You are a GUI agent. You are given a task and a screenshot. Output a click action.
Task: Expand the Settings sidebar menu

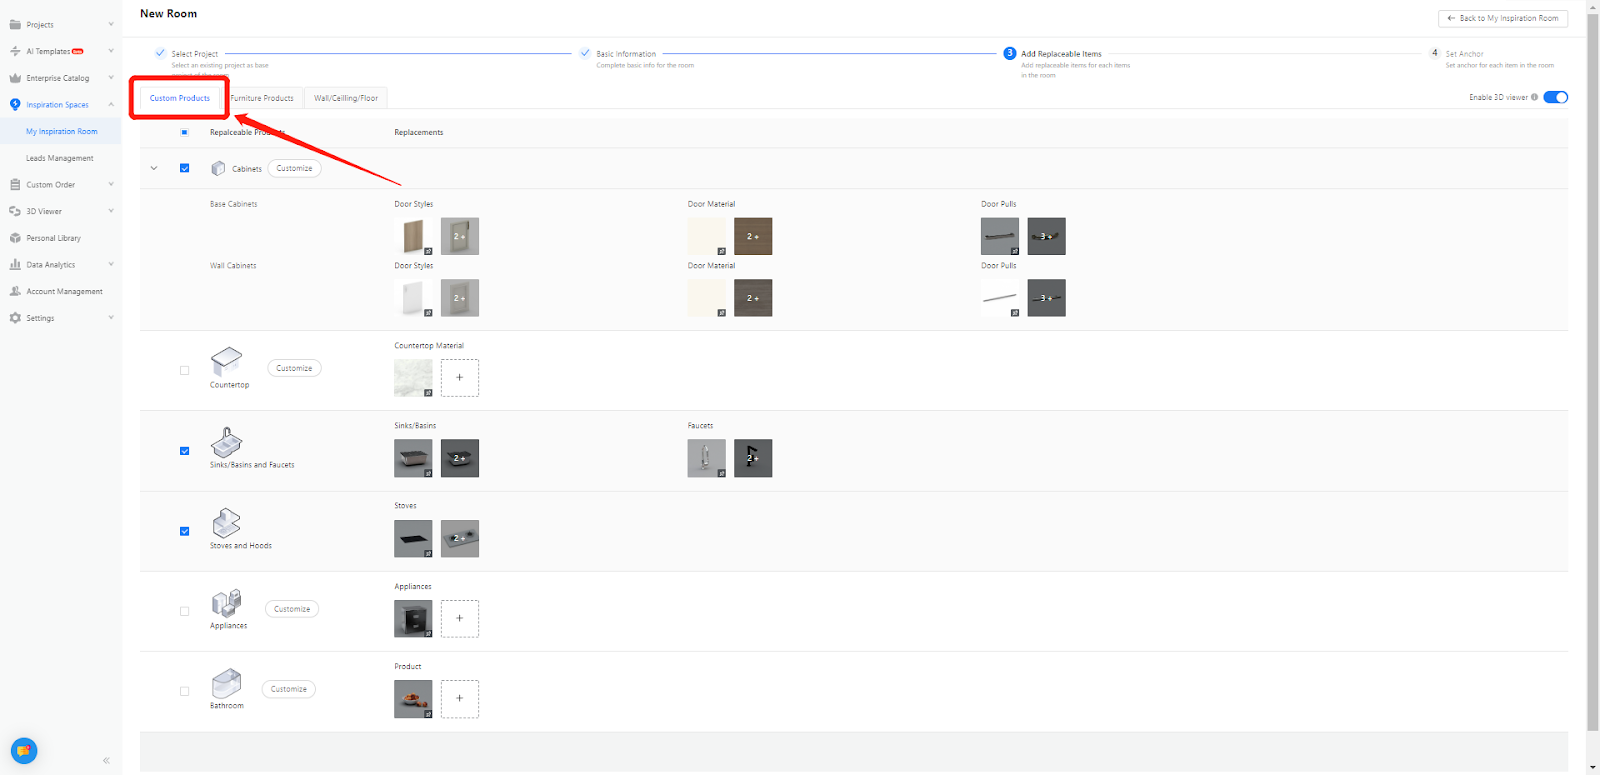[60, 318]
